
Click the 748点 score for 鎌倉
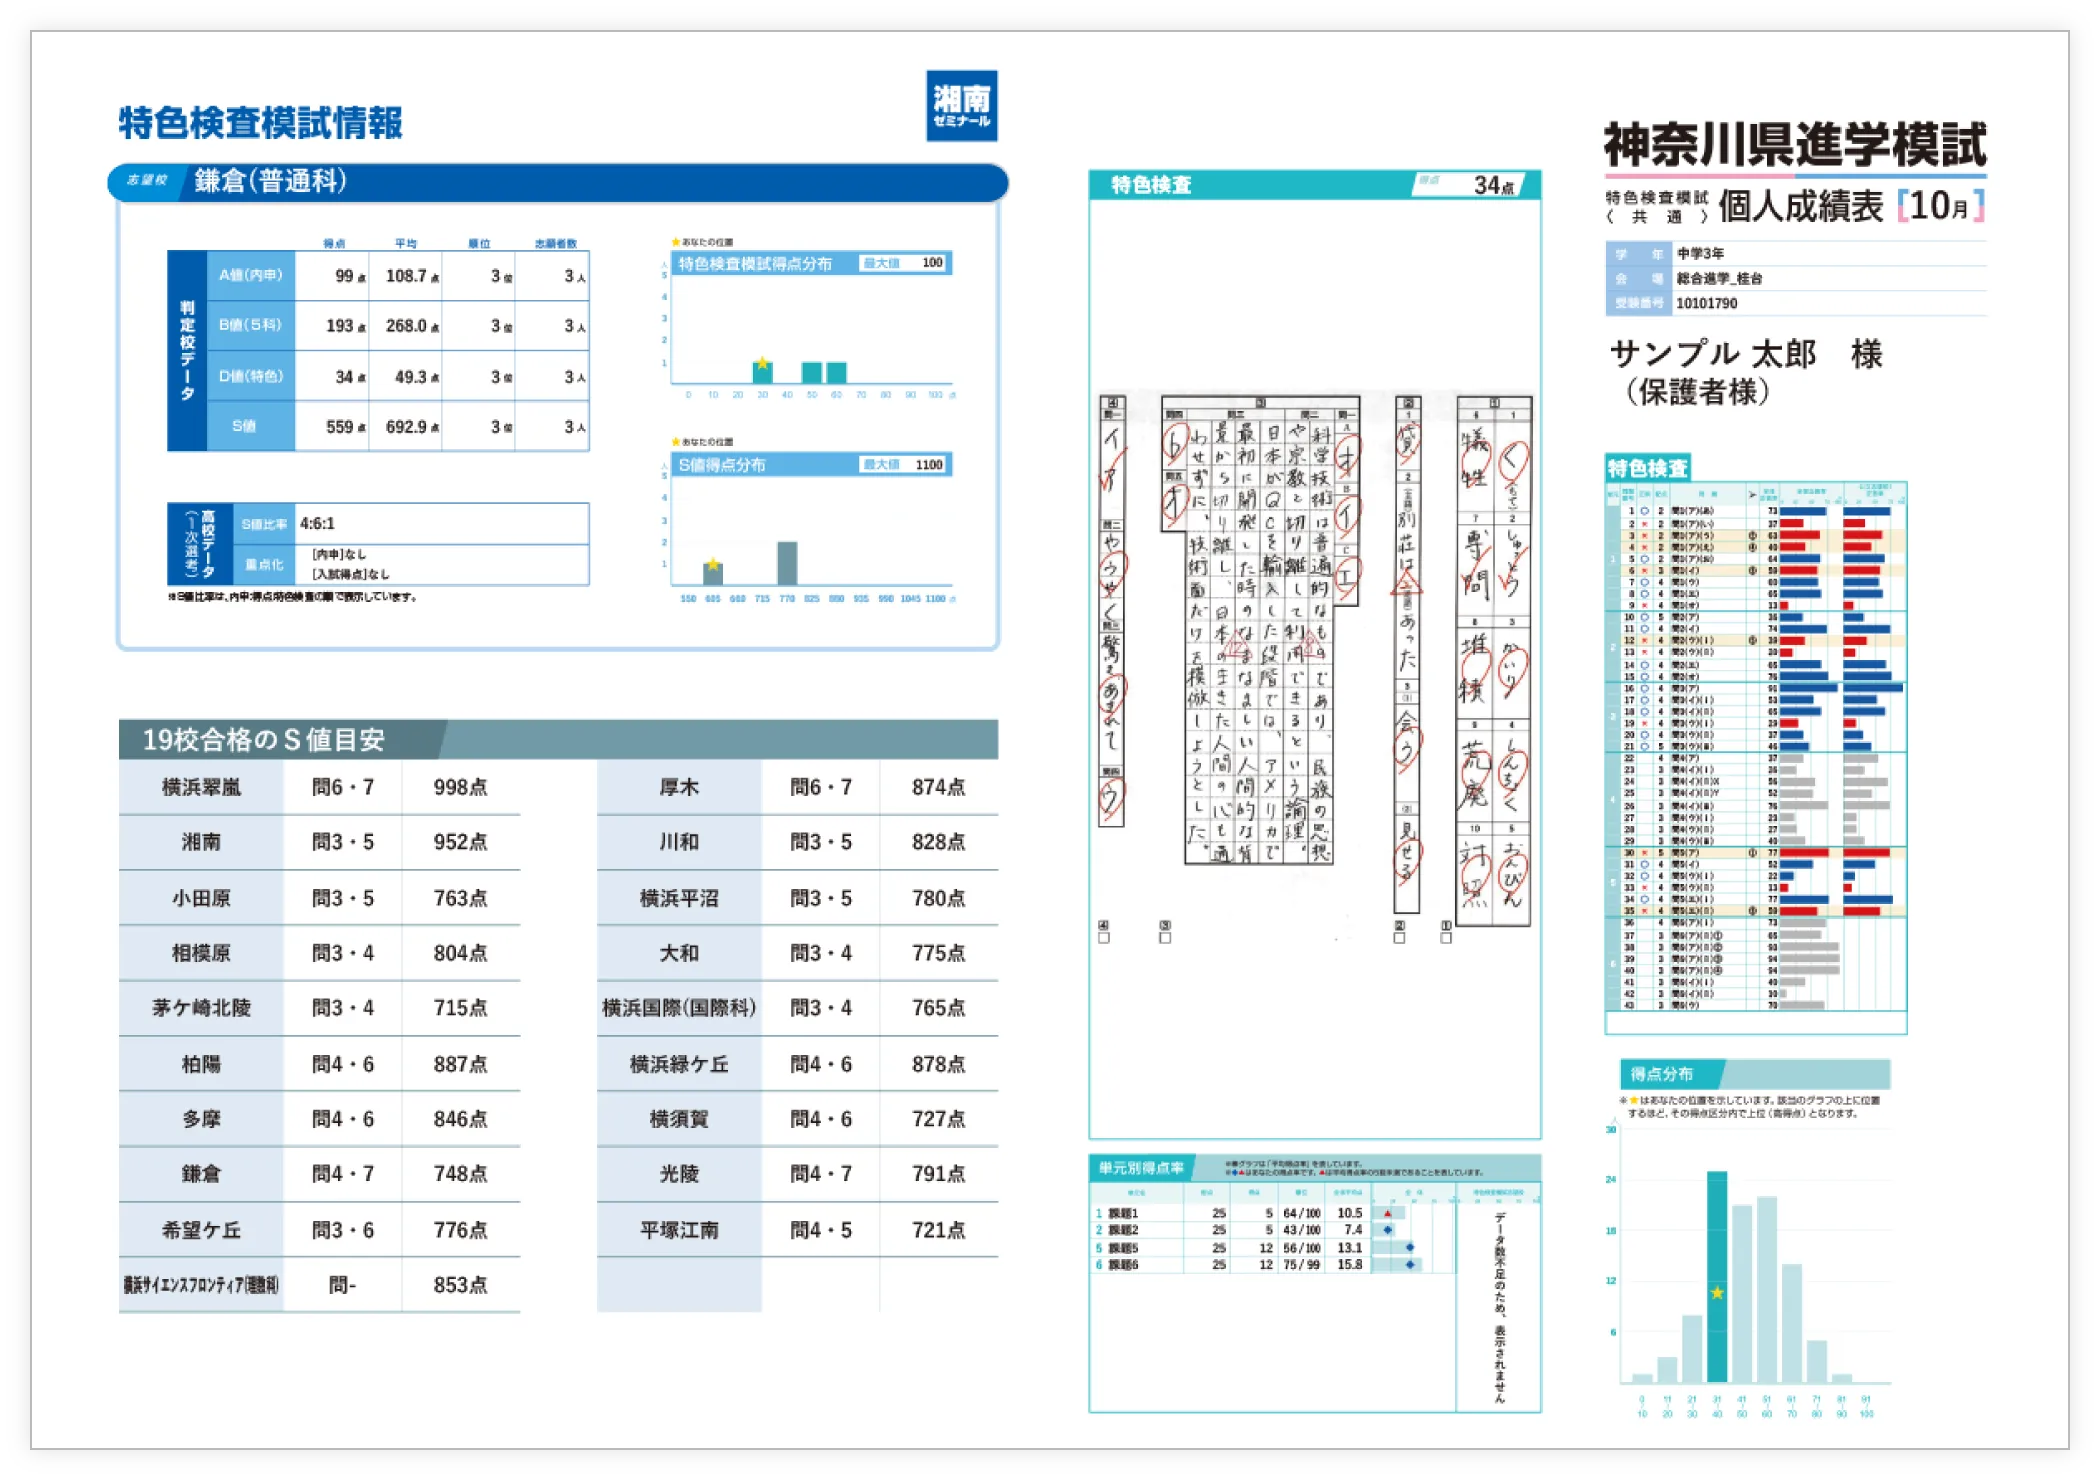[460, 1174]
